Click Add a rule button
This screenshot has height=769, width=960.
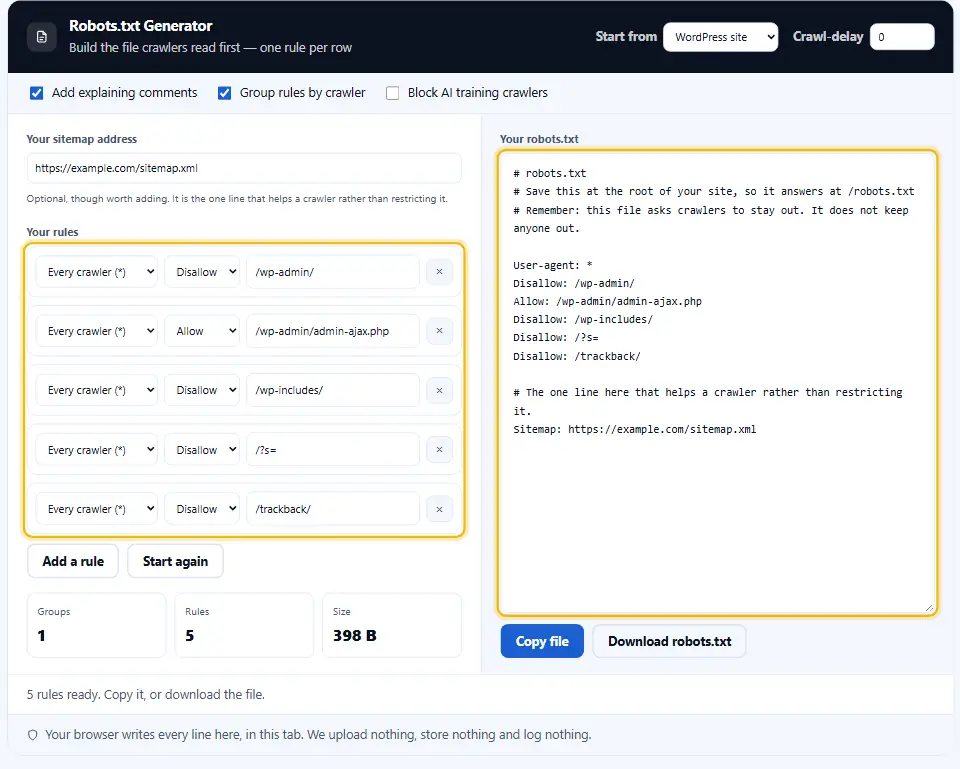(73, 561)
